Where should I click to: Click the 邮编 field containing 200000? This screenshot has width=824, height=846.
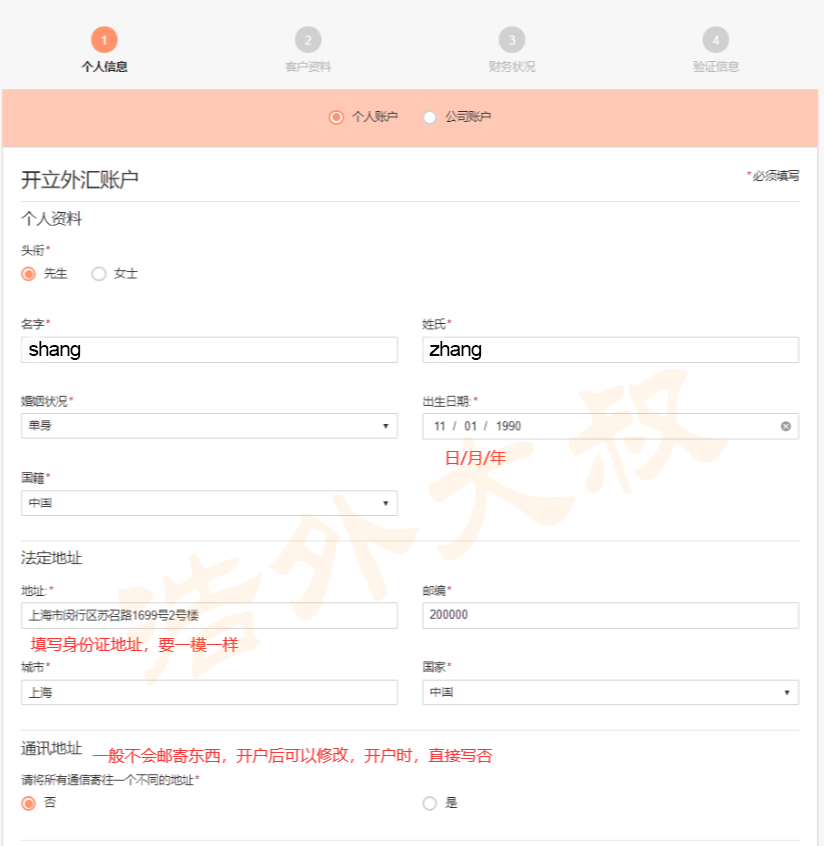610,616
